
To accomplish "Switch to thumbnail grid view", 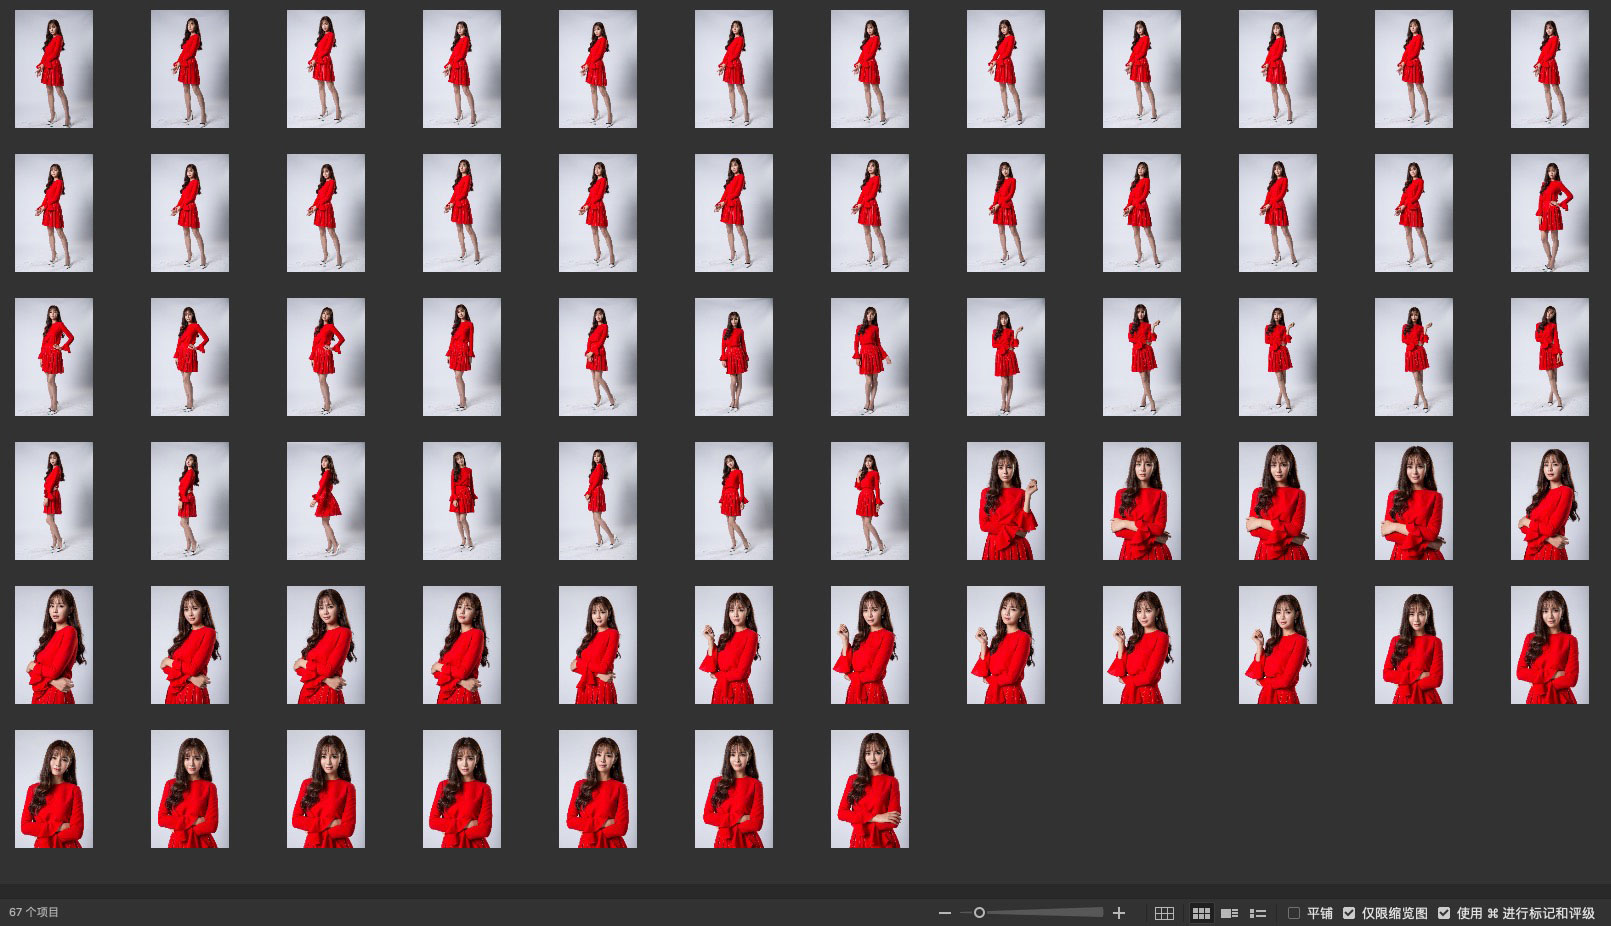I will (x=1201, y=913).
